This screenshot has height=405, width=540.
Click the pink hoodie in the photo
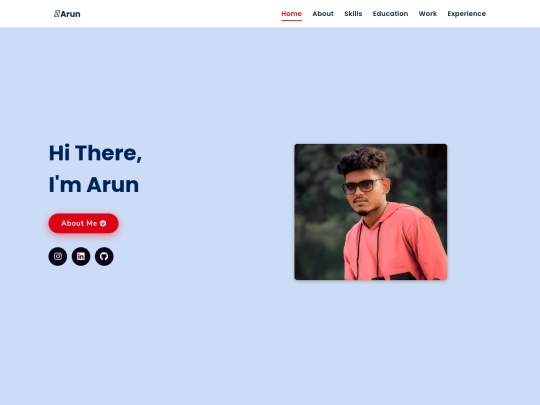pos(396,245)
